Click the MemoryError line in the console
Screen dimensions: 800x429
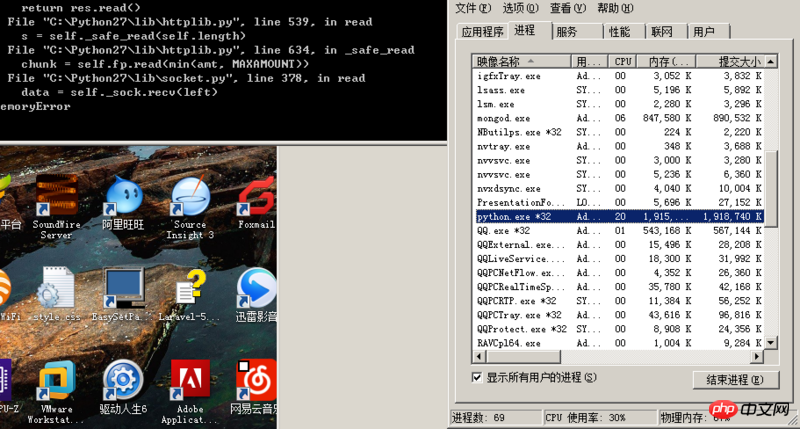click(35, 107)
